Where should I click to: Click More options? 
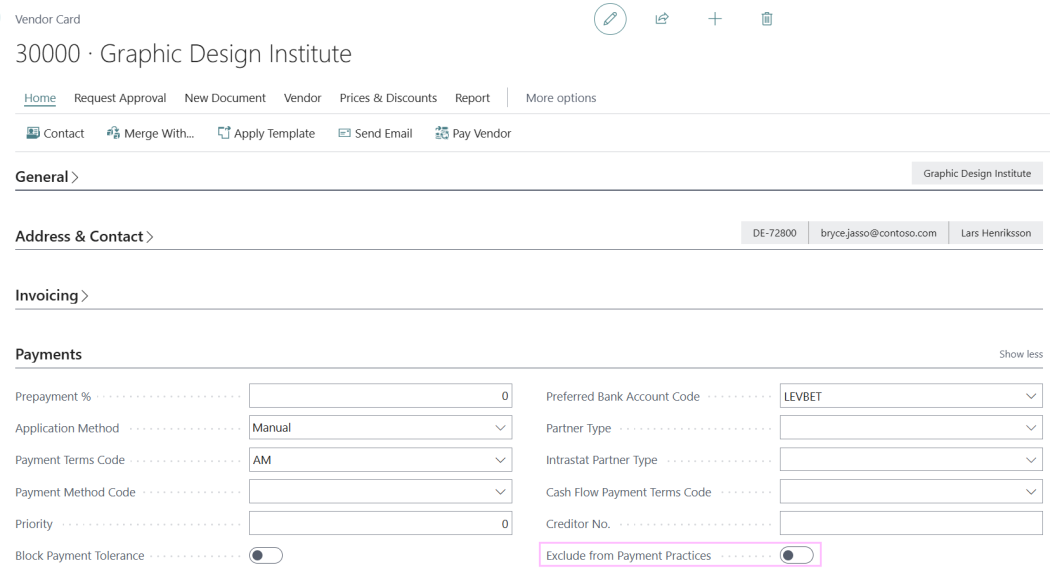[x=561, y=98]
